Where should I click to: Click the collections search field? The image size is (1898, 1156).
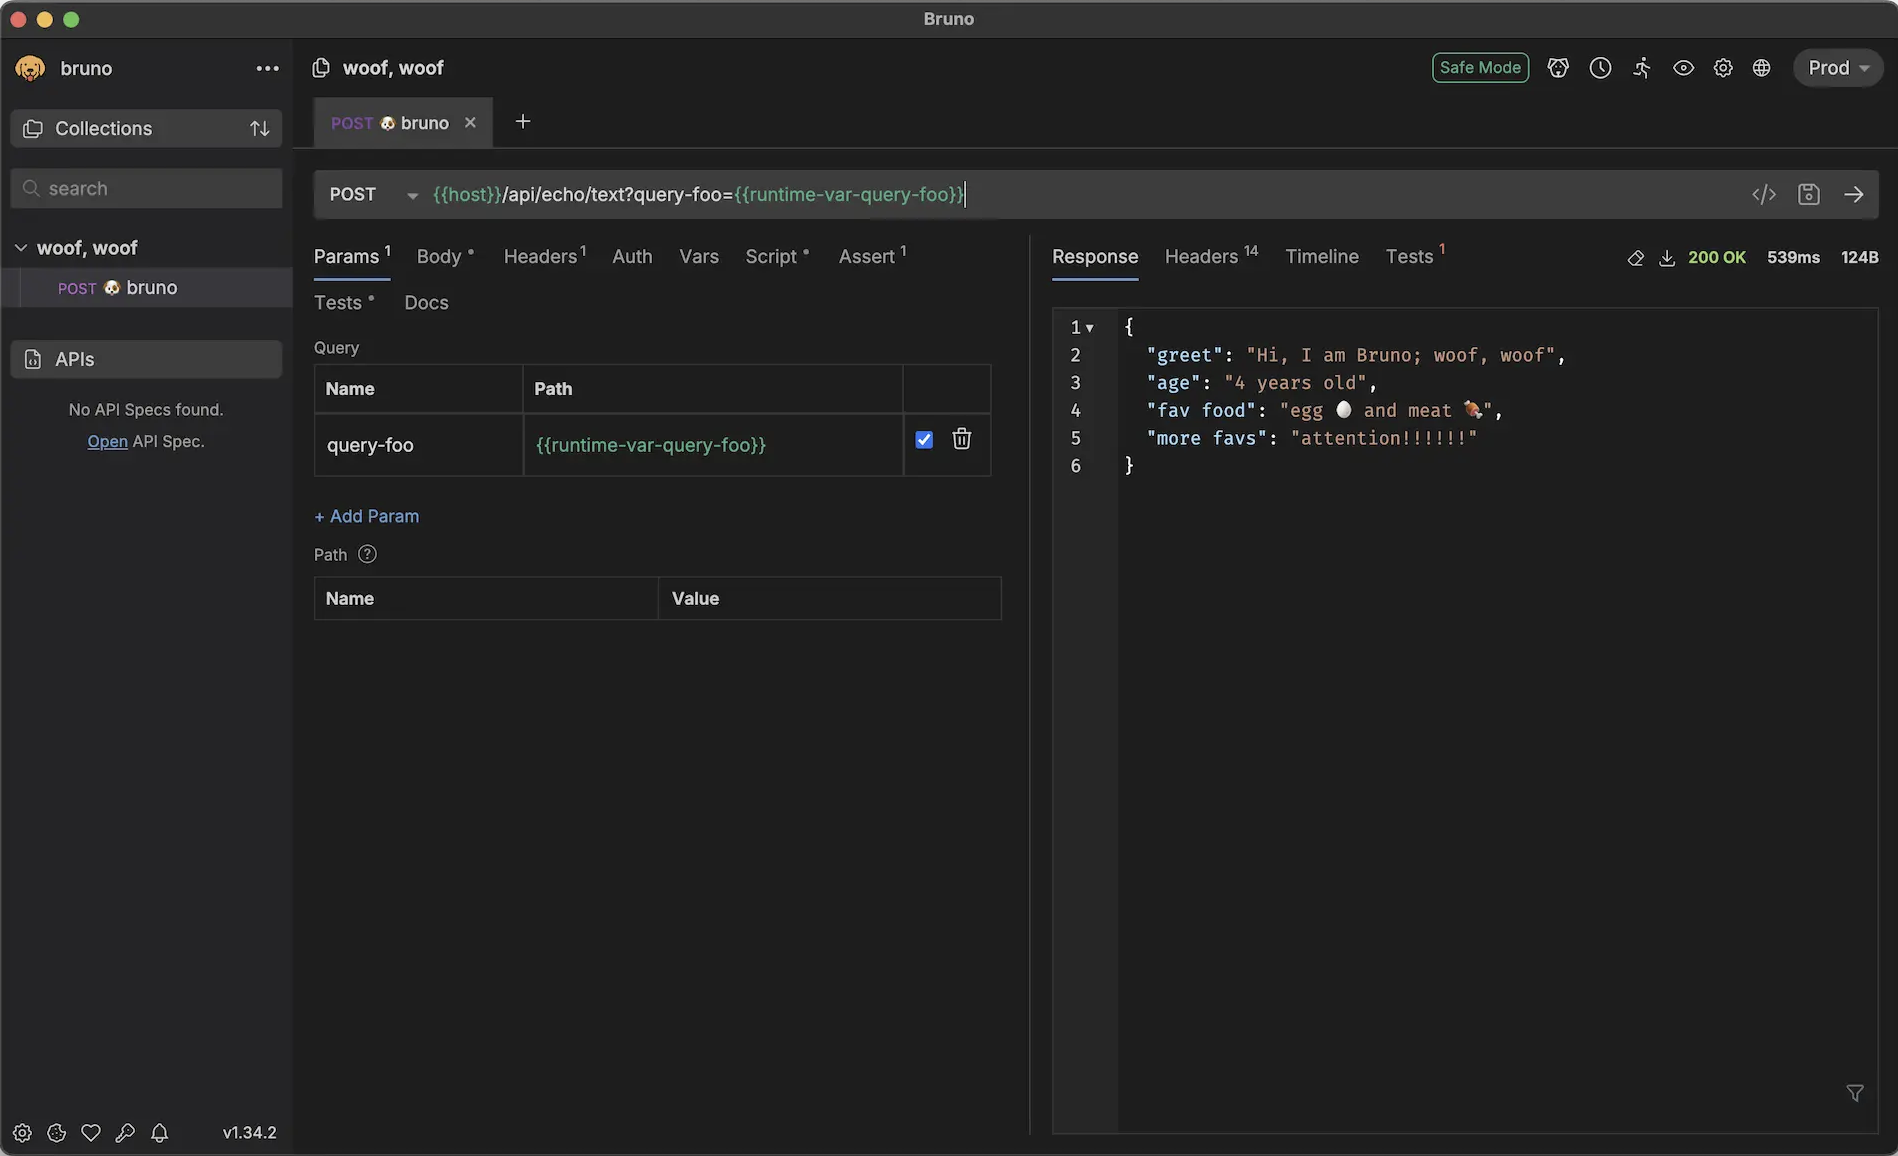146,188
